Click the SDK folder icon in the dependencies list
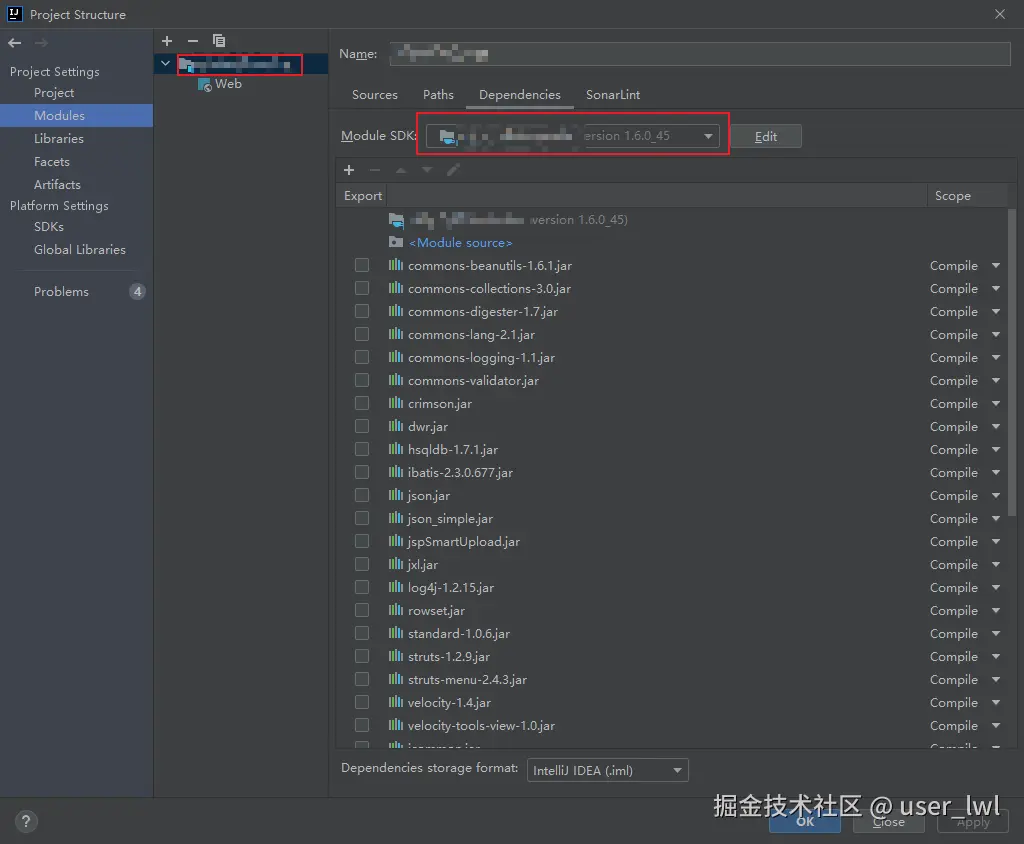Image resolution: width=1024 pixels, height=844 pixels. click(396, 220)
